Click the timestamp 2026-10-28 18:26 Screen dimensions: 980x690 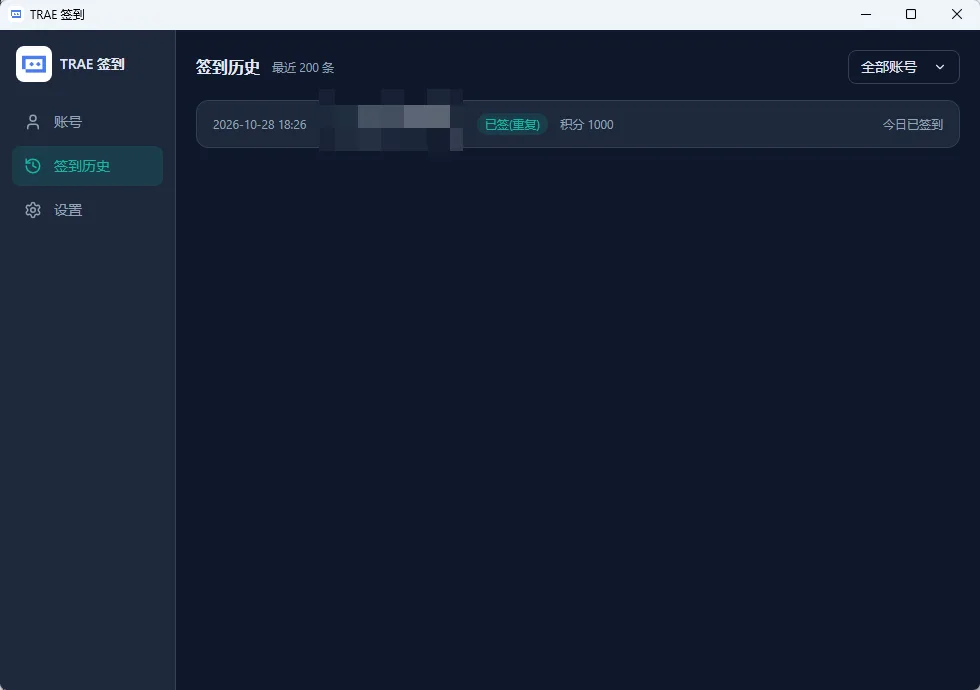point(259,124)
